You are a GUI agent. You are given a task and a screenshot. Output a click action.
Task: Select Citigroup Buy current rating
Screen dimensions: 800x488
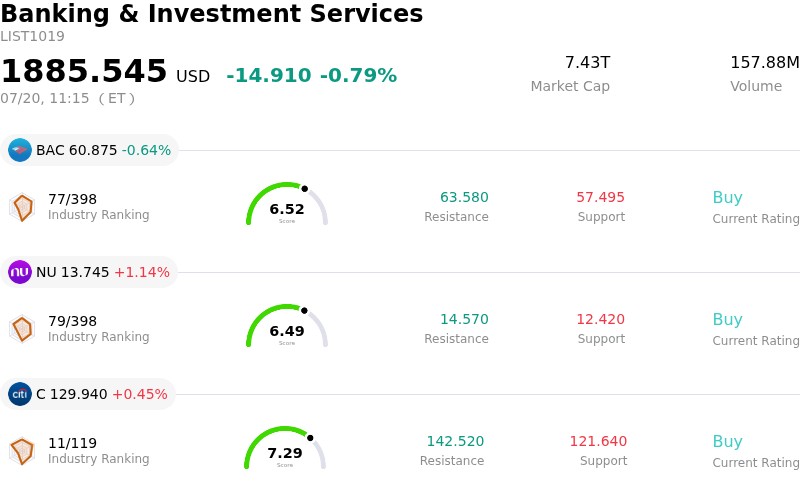728,442
